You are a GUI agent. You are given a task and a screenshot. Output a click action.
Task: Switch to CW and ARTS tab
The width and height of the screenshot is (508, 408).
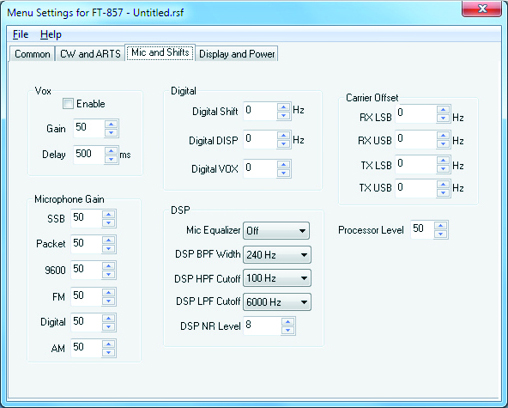(90, 54)
